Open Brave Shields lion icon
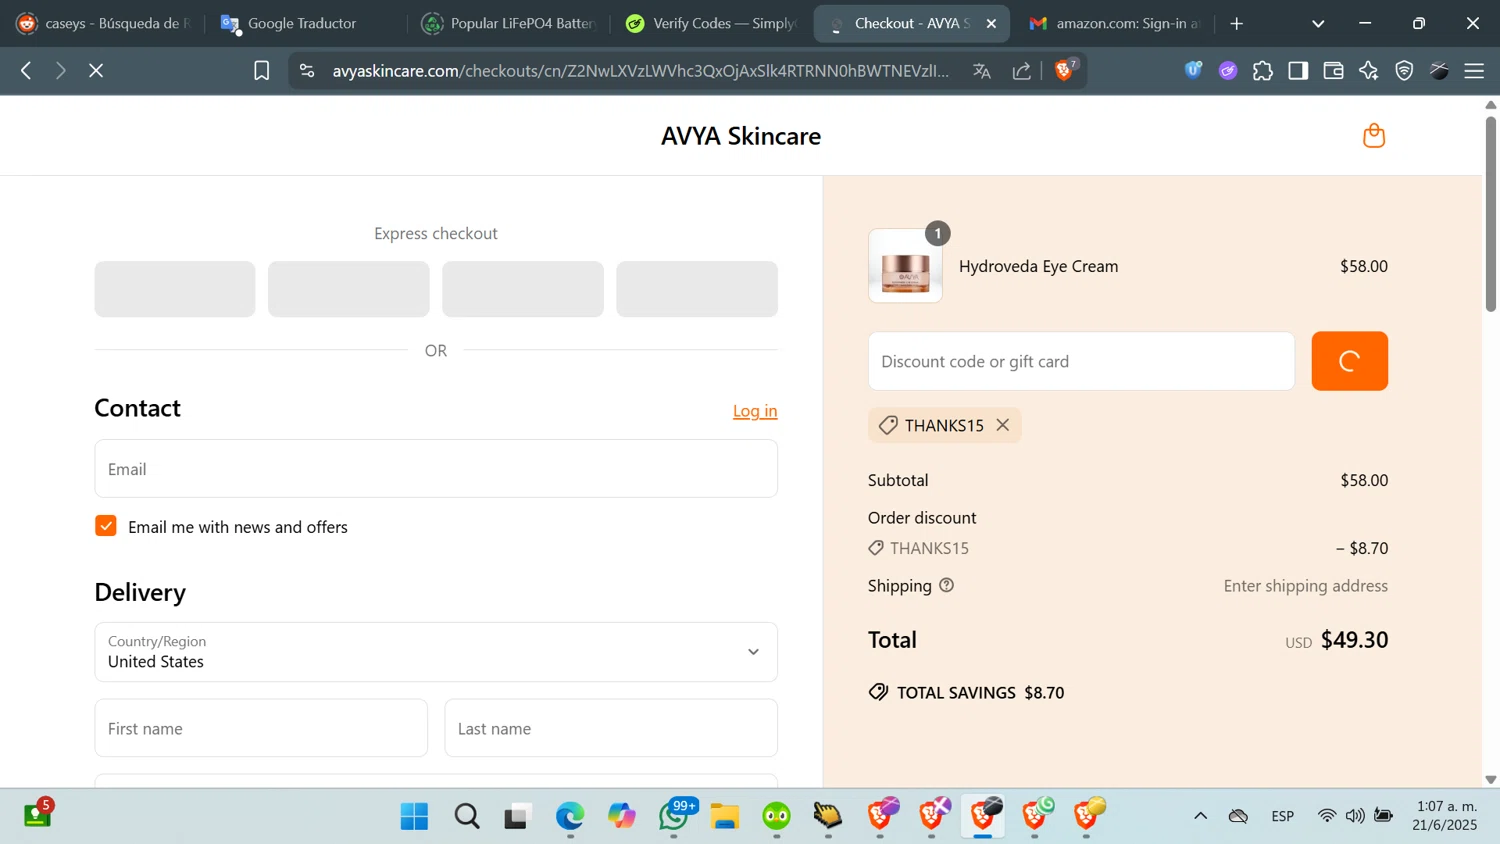This screenshot has width=1500, height=844. coord(1064,70)
